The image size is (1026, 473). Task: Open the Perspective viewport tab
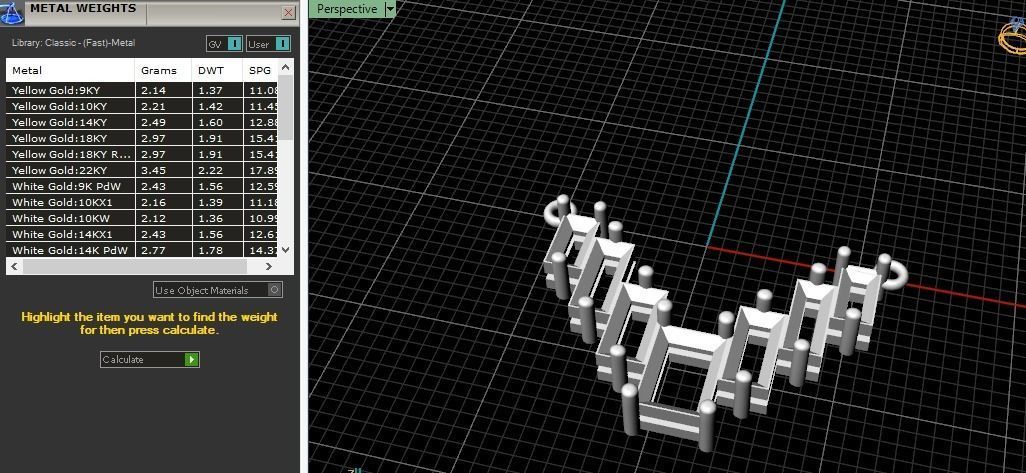pos(347,9)
